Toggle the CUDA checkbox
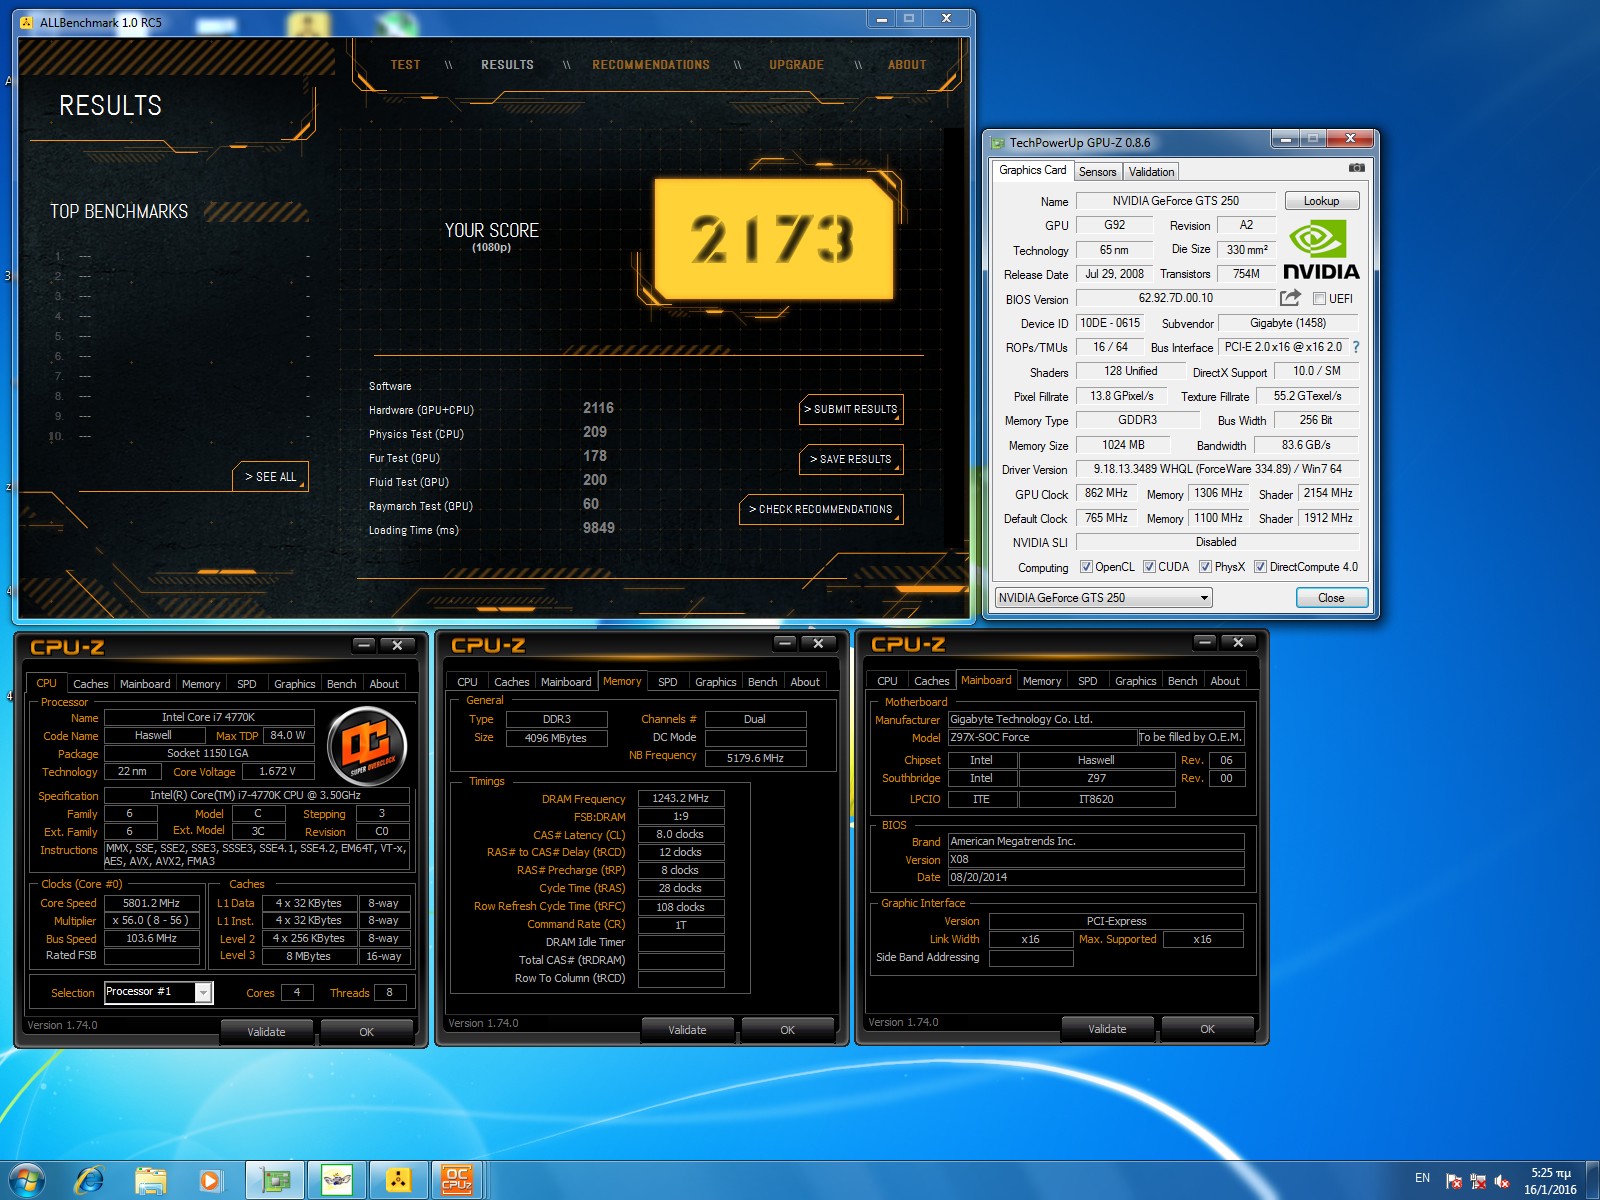The height and width of the screenshot is (1200, 1600). [1149, 567]
